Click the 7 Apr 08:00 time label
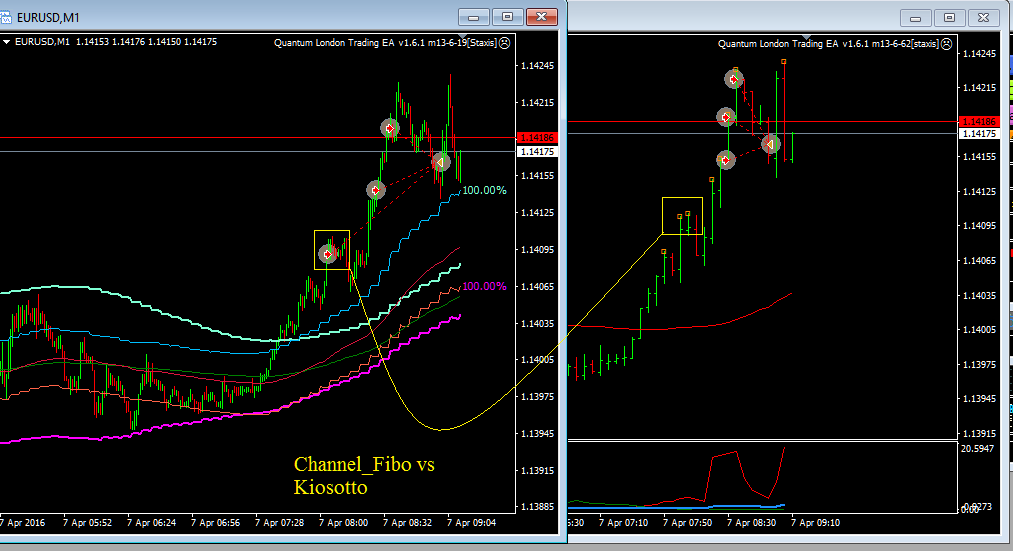The width and height of the screenshot is (1013, 551). 344,523
